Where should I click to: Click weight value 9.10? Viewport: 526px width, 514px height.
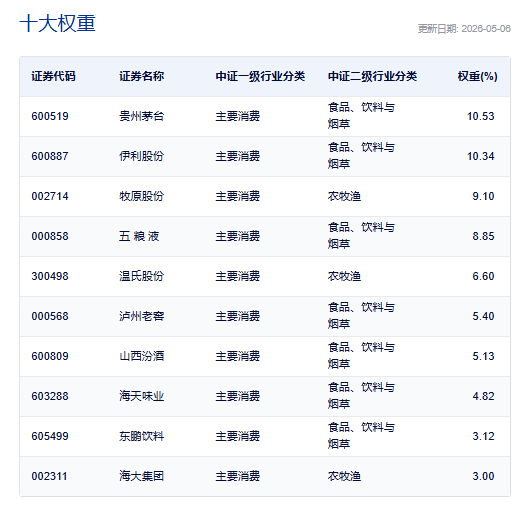[483, 196]
